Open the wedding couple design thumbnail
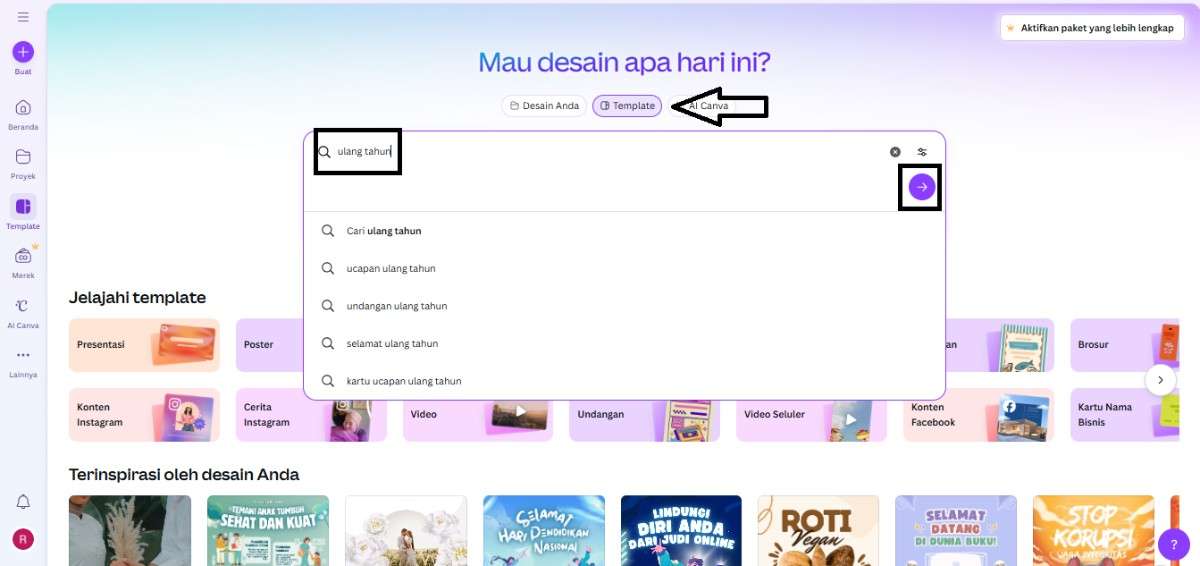Image resolution: width=1200 pixels, height=566 pixels. [x=406, y=530]
